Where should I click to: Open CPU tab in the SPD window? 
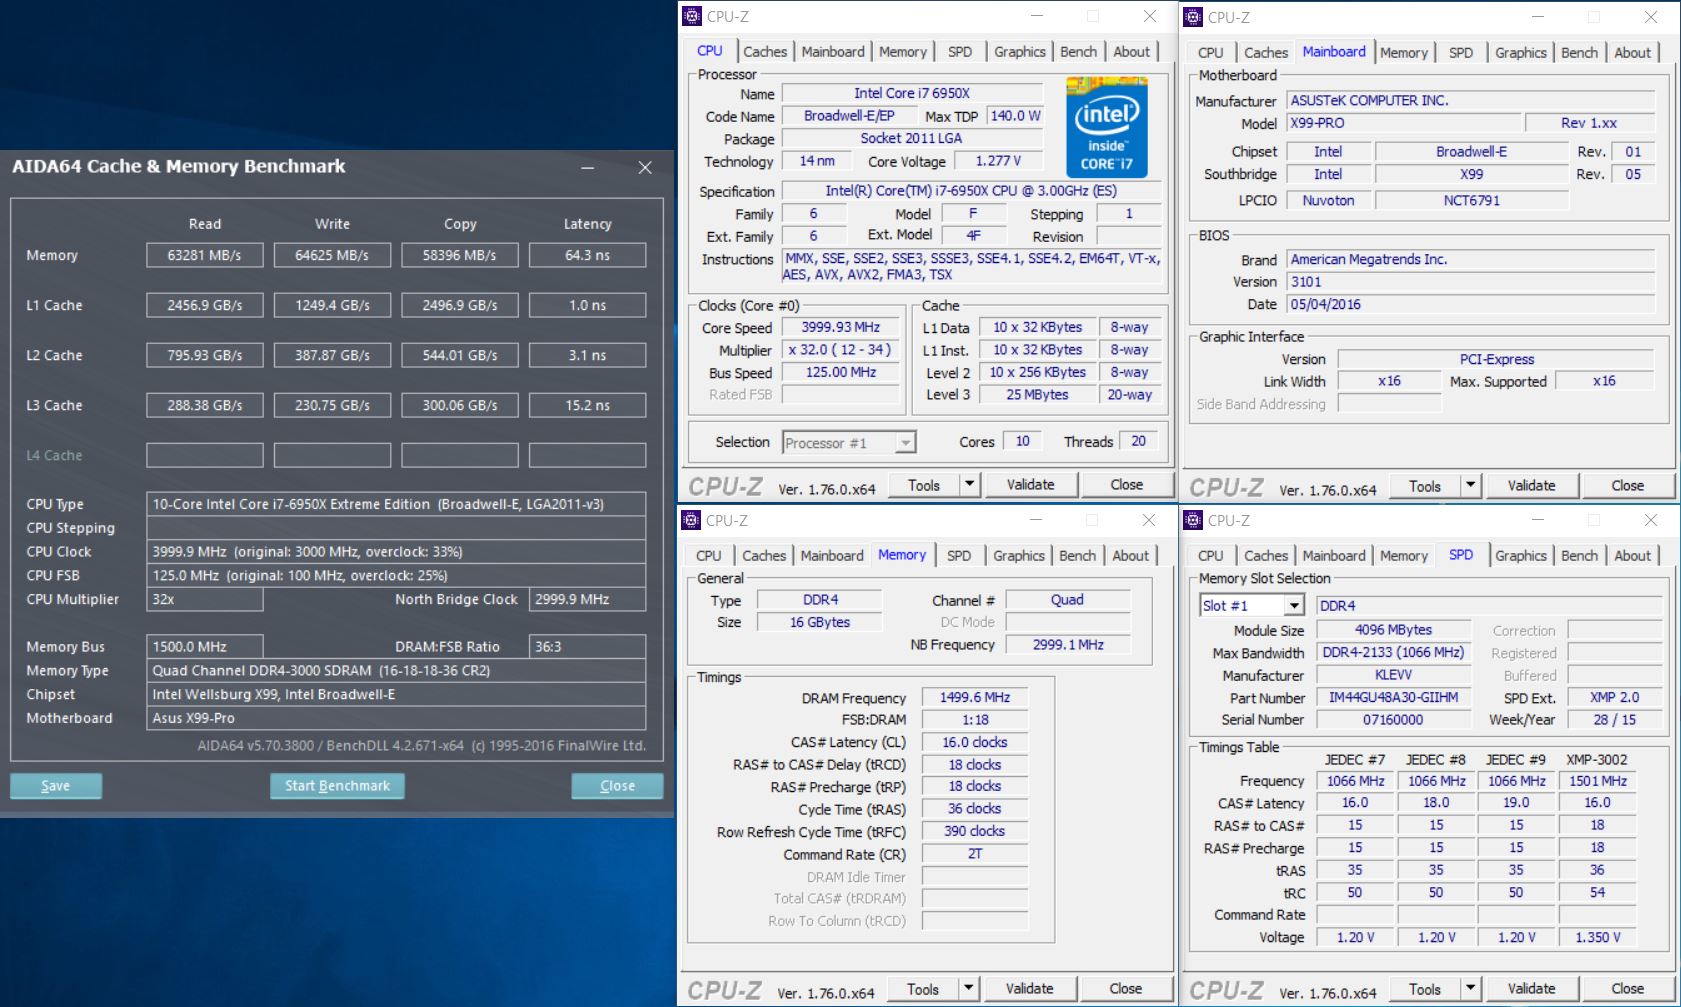click(1210, 556)
